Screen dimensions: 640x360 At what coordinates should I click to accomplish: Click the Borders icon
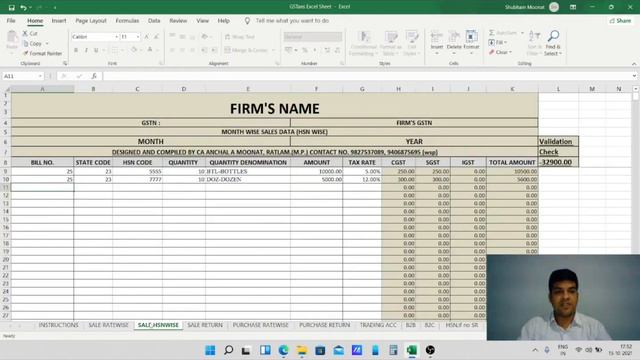[x=115, y=50]
